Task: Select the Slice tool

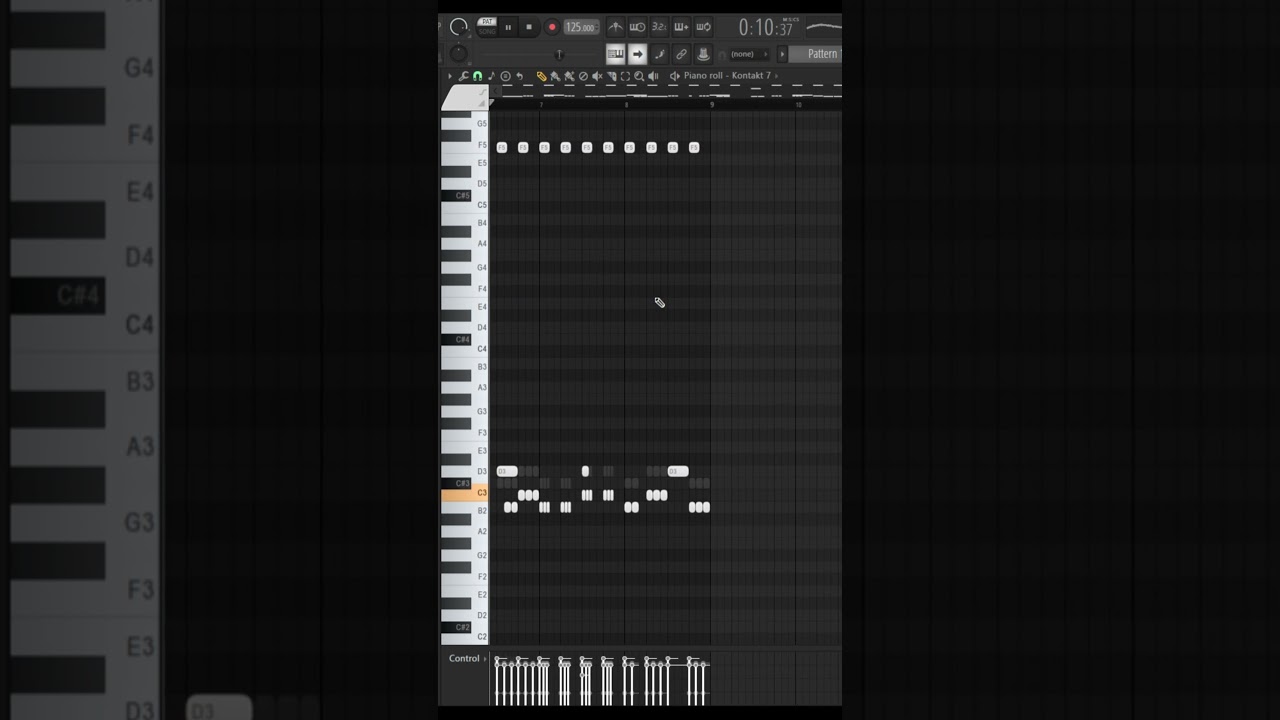Action: [611, 76]
